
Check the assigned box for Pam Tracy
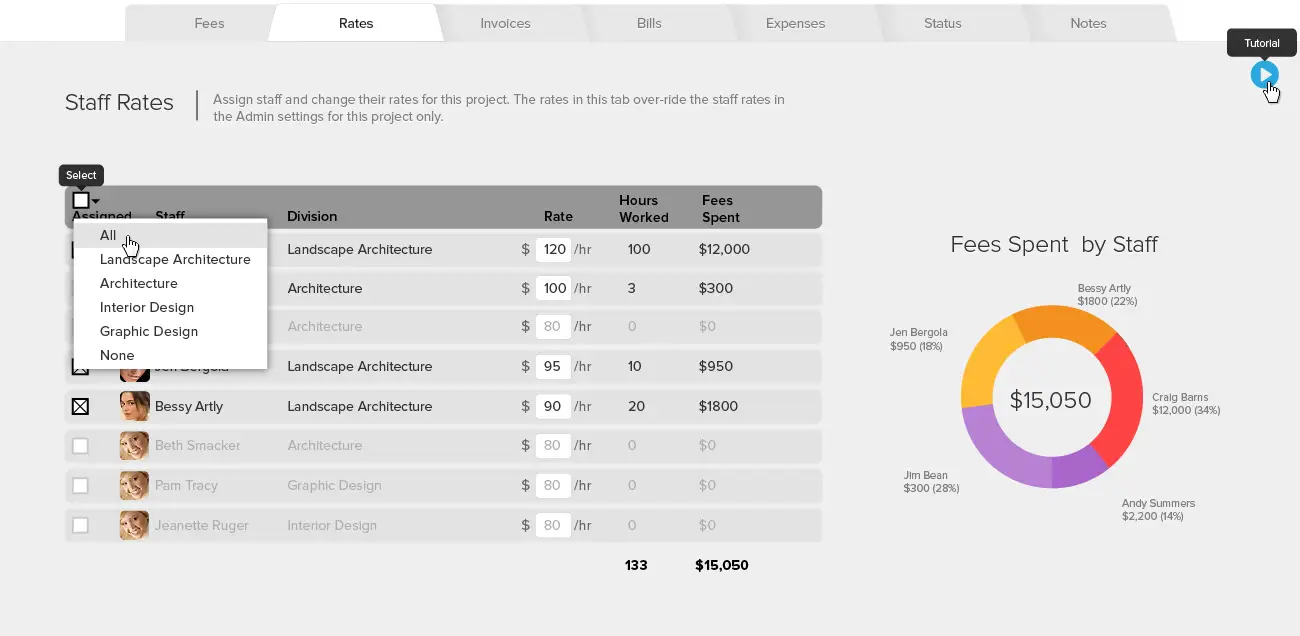pos(80,486)
